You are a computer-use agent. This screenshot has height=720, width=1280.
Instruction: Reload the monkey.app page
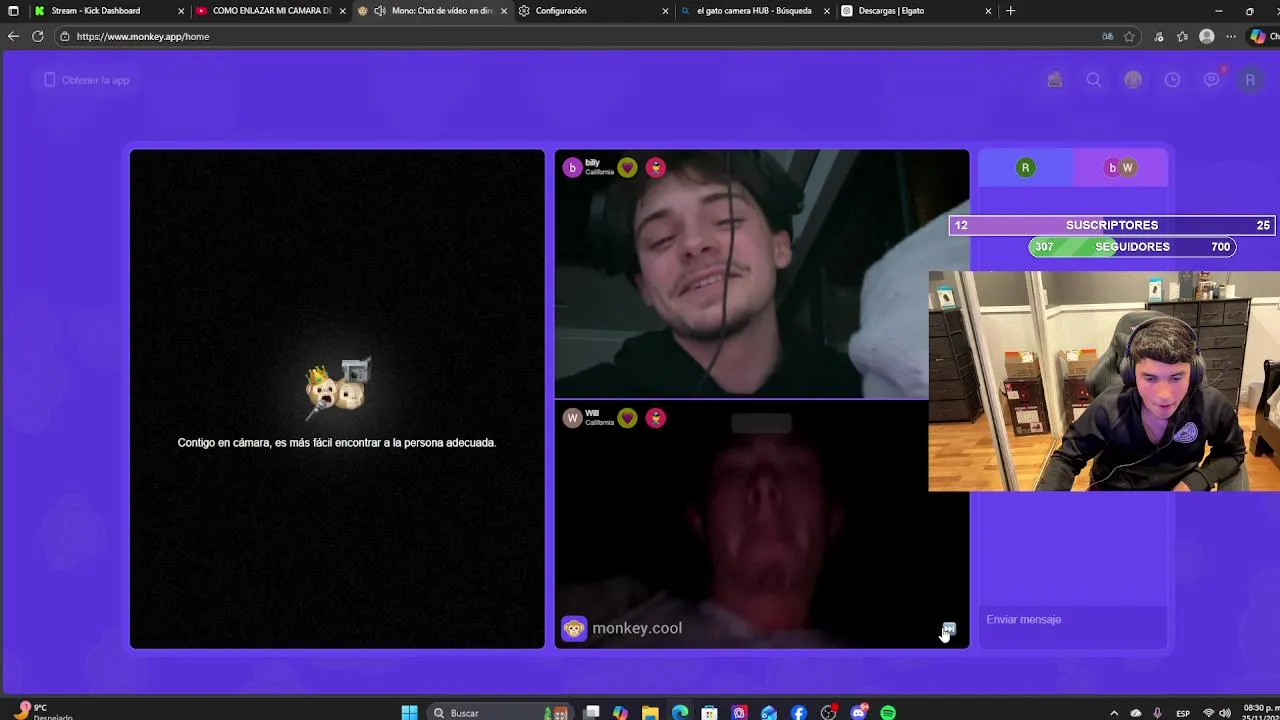37,36
